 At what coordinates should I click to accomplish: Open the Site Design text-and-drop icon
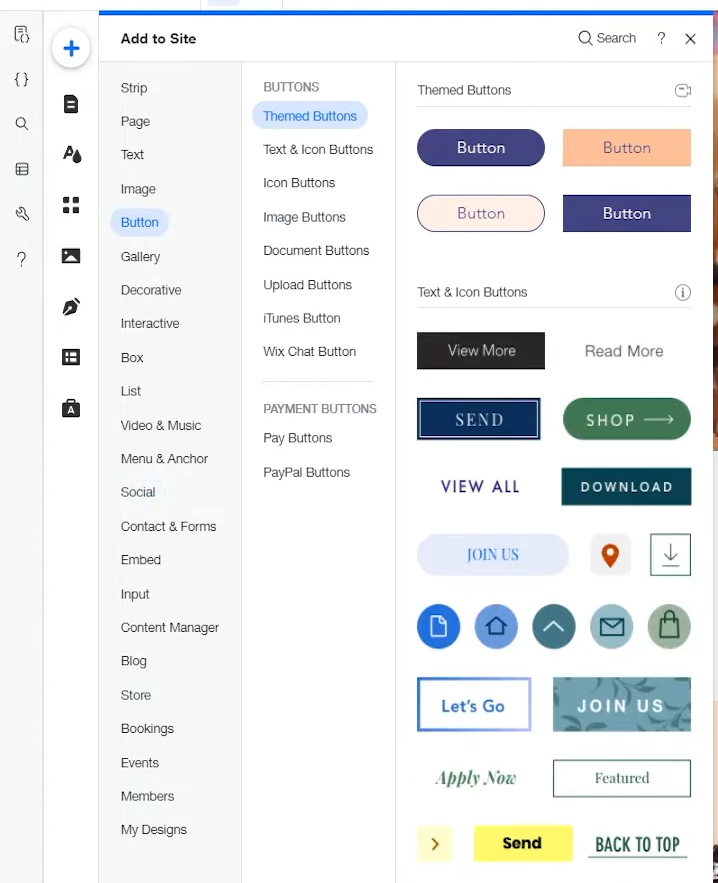(72, 154)
